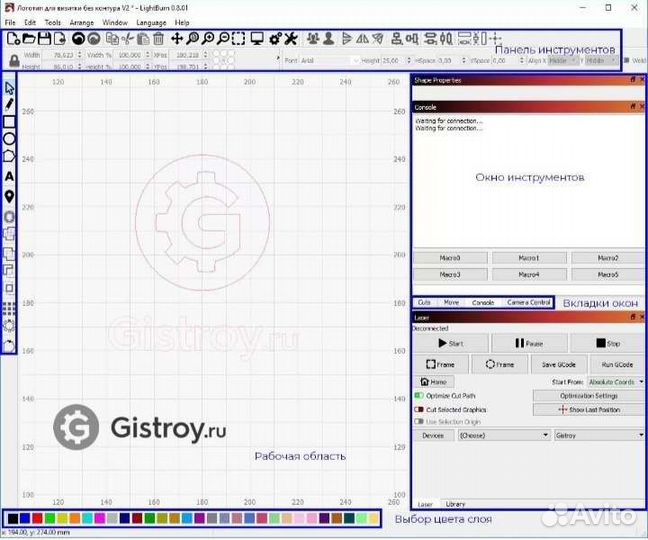
Task: Select the position marker pin tool
Action: pyautogui.click(x=10, y=195)
